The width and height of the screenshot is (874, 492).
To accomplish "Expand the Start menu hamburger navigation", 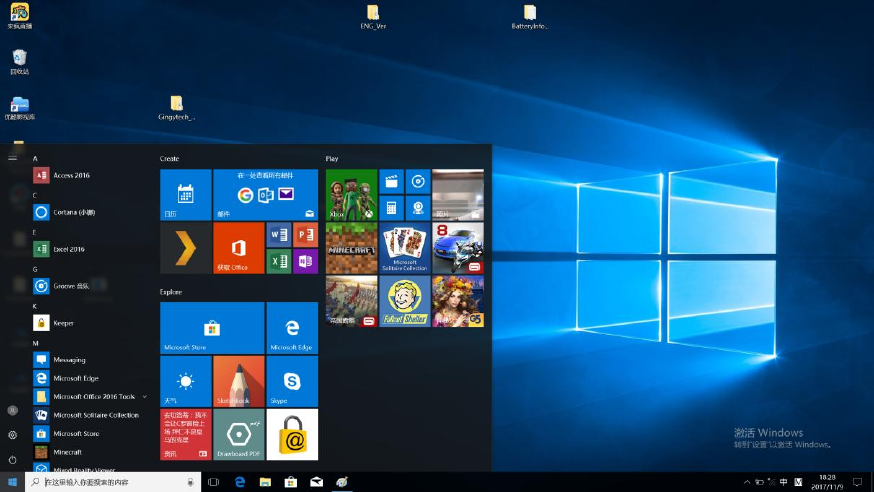I will tap(12, 157).
